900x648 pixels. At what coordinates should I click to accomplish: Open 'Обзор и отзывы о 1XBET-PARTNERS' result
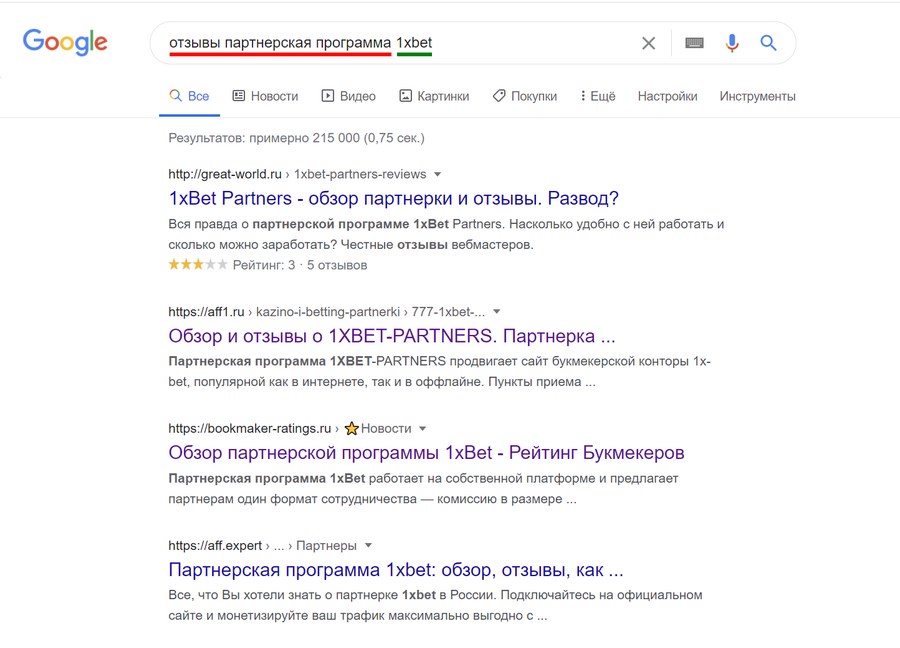[391, 336]
